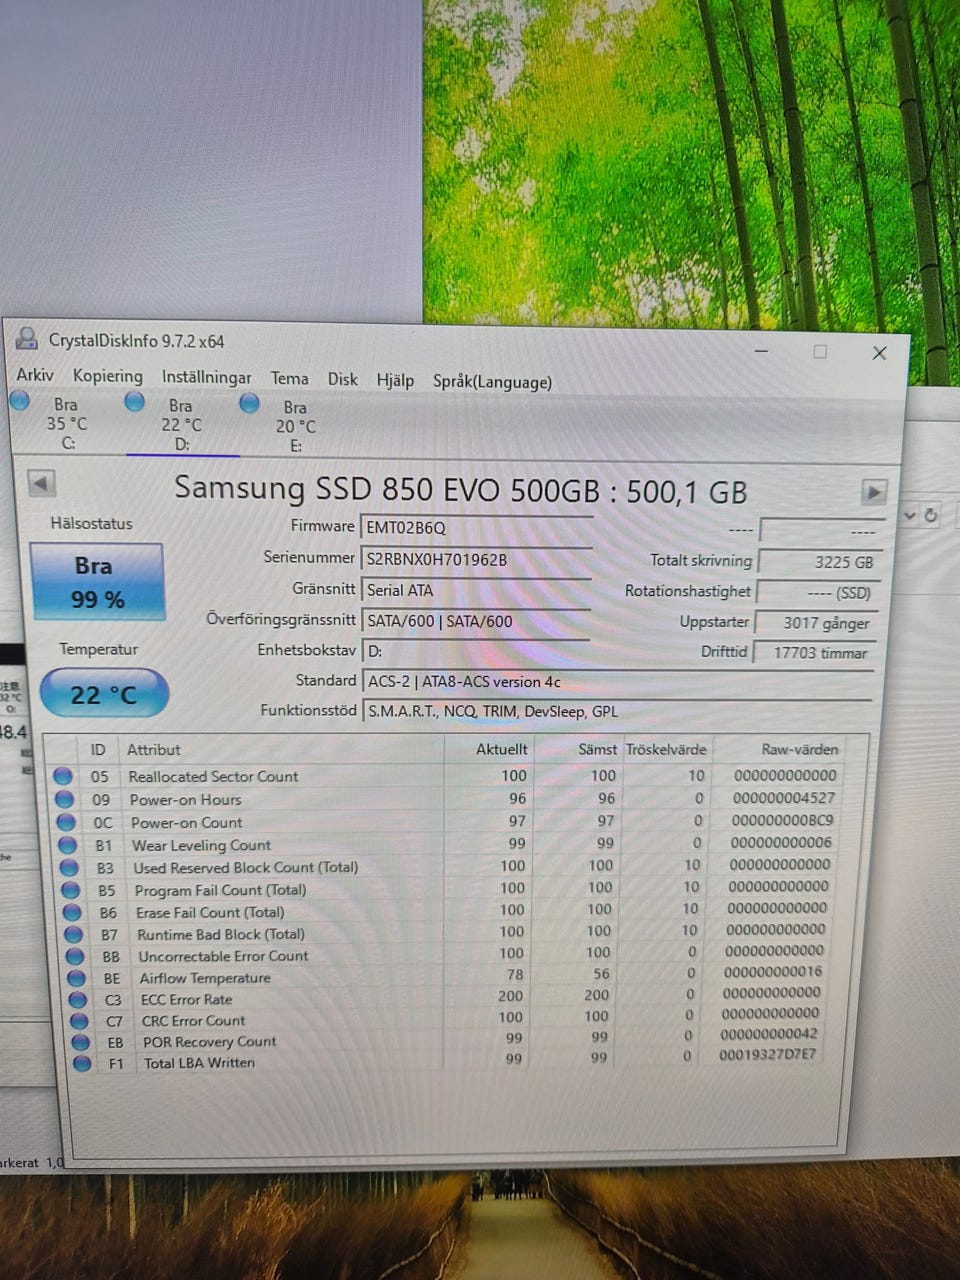Select the Reallocated Sector Count row text
This screenshot has width=960, height=1280.
pos(213,776)
